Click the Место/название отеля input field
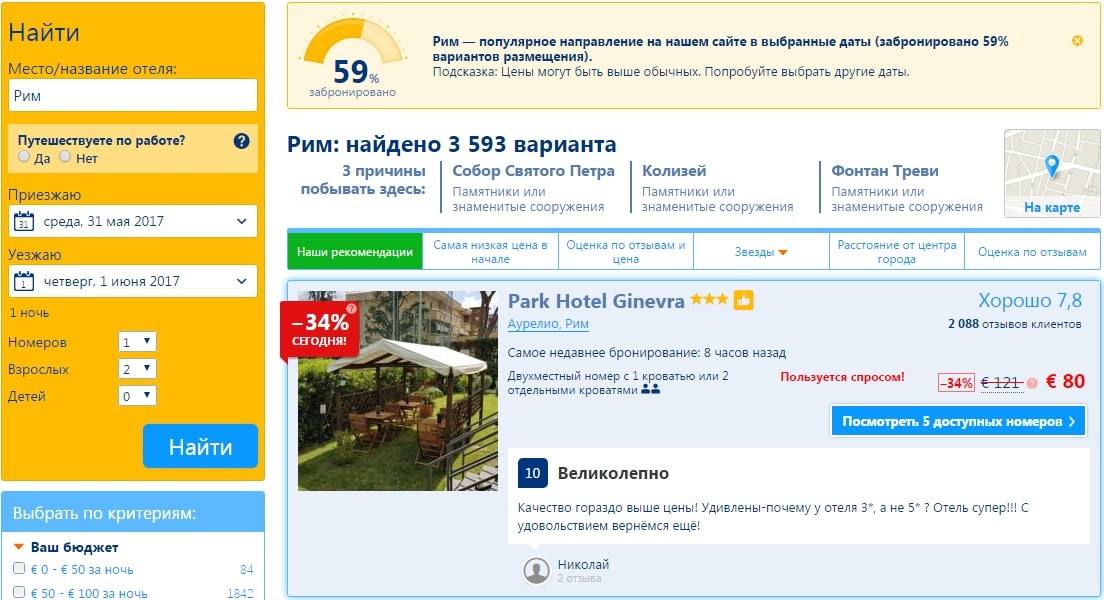 [x=133, y=95]
